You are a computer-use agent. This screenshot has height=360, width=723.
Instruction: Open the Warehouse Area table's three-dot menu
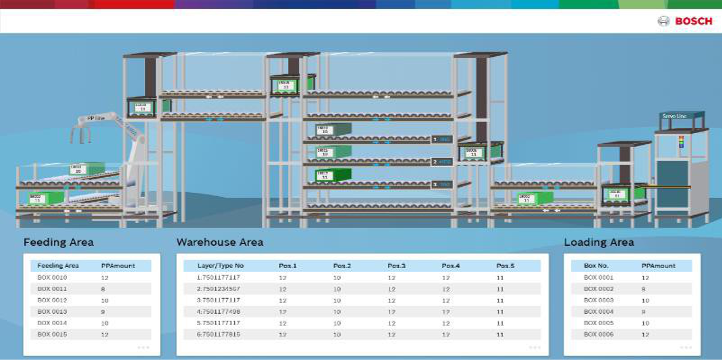pyautogui.click(x=535, y=347)
